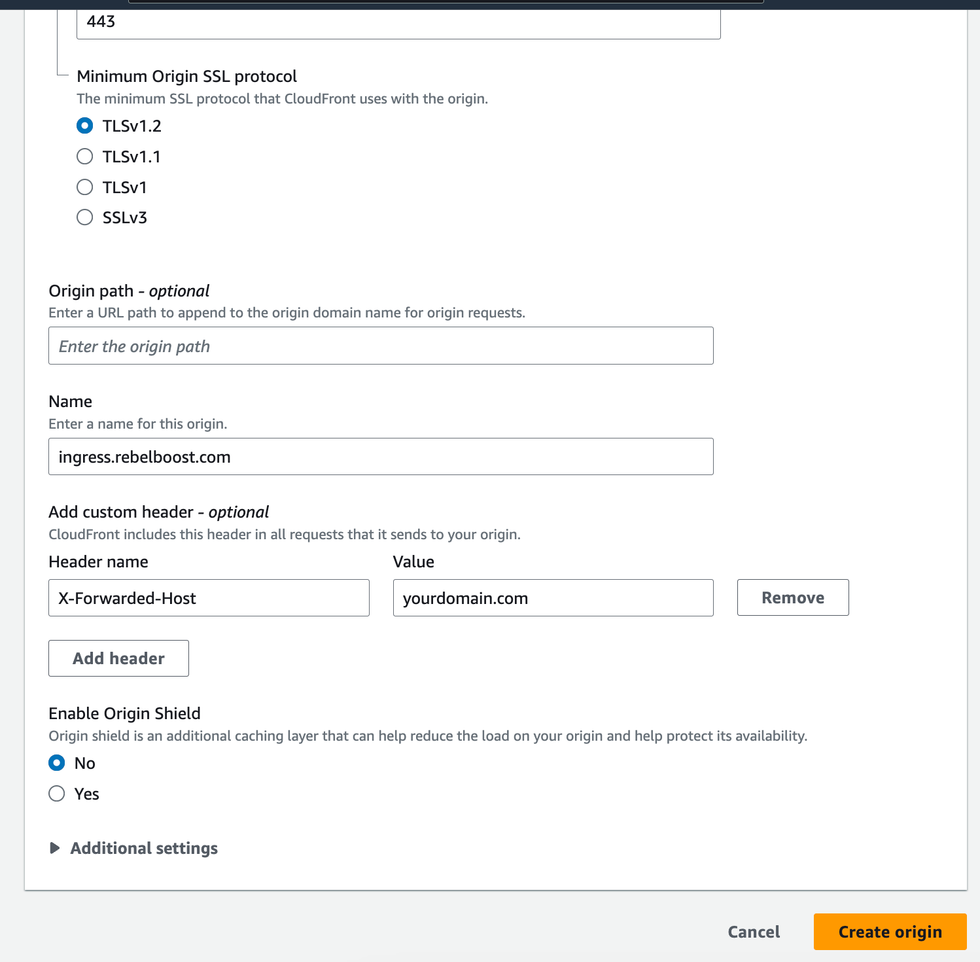Edit the header Value field yourdomain.com
This screenshot has height=962, width=980.
pyautogui.click(x=552, y=598)
